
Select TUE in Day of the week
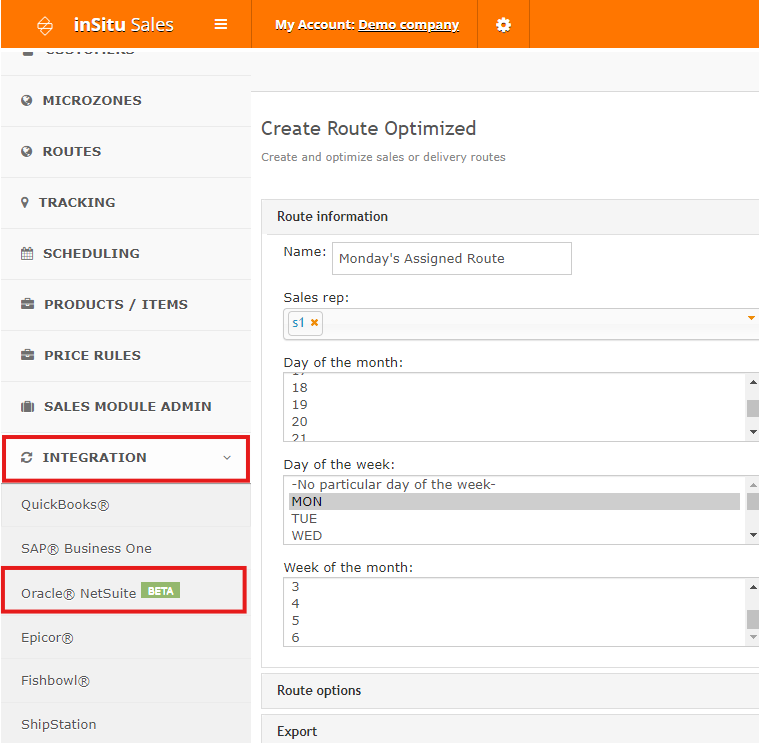pos(515,518)
